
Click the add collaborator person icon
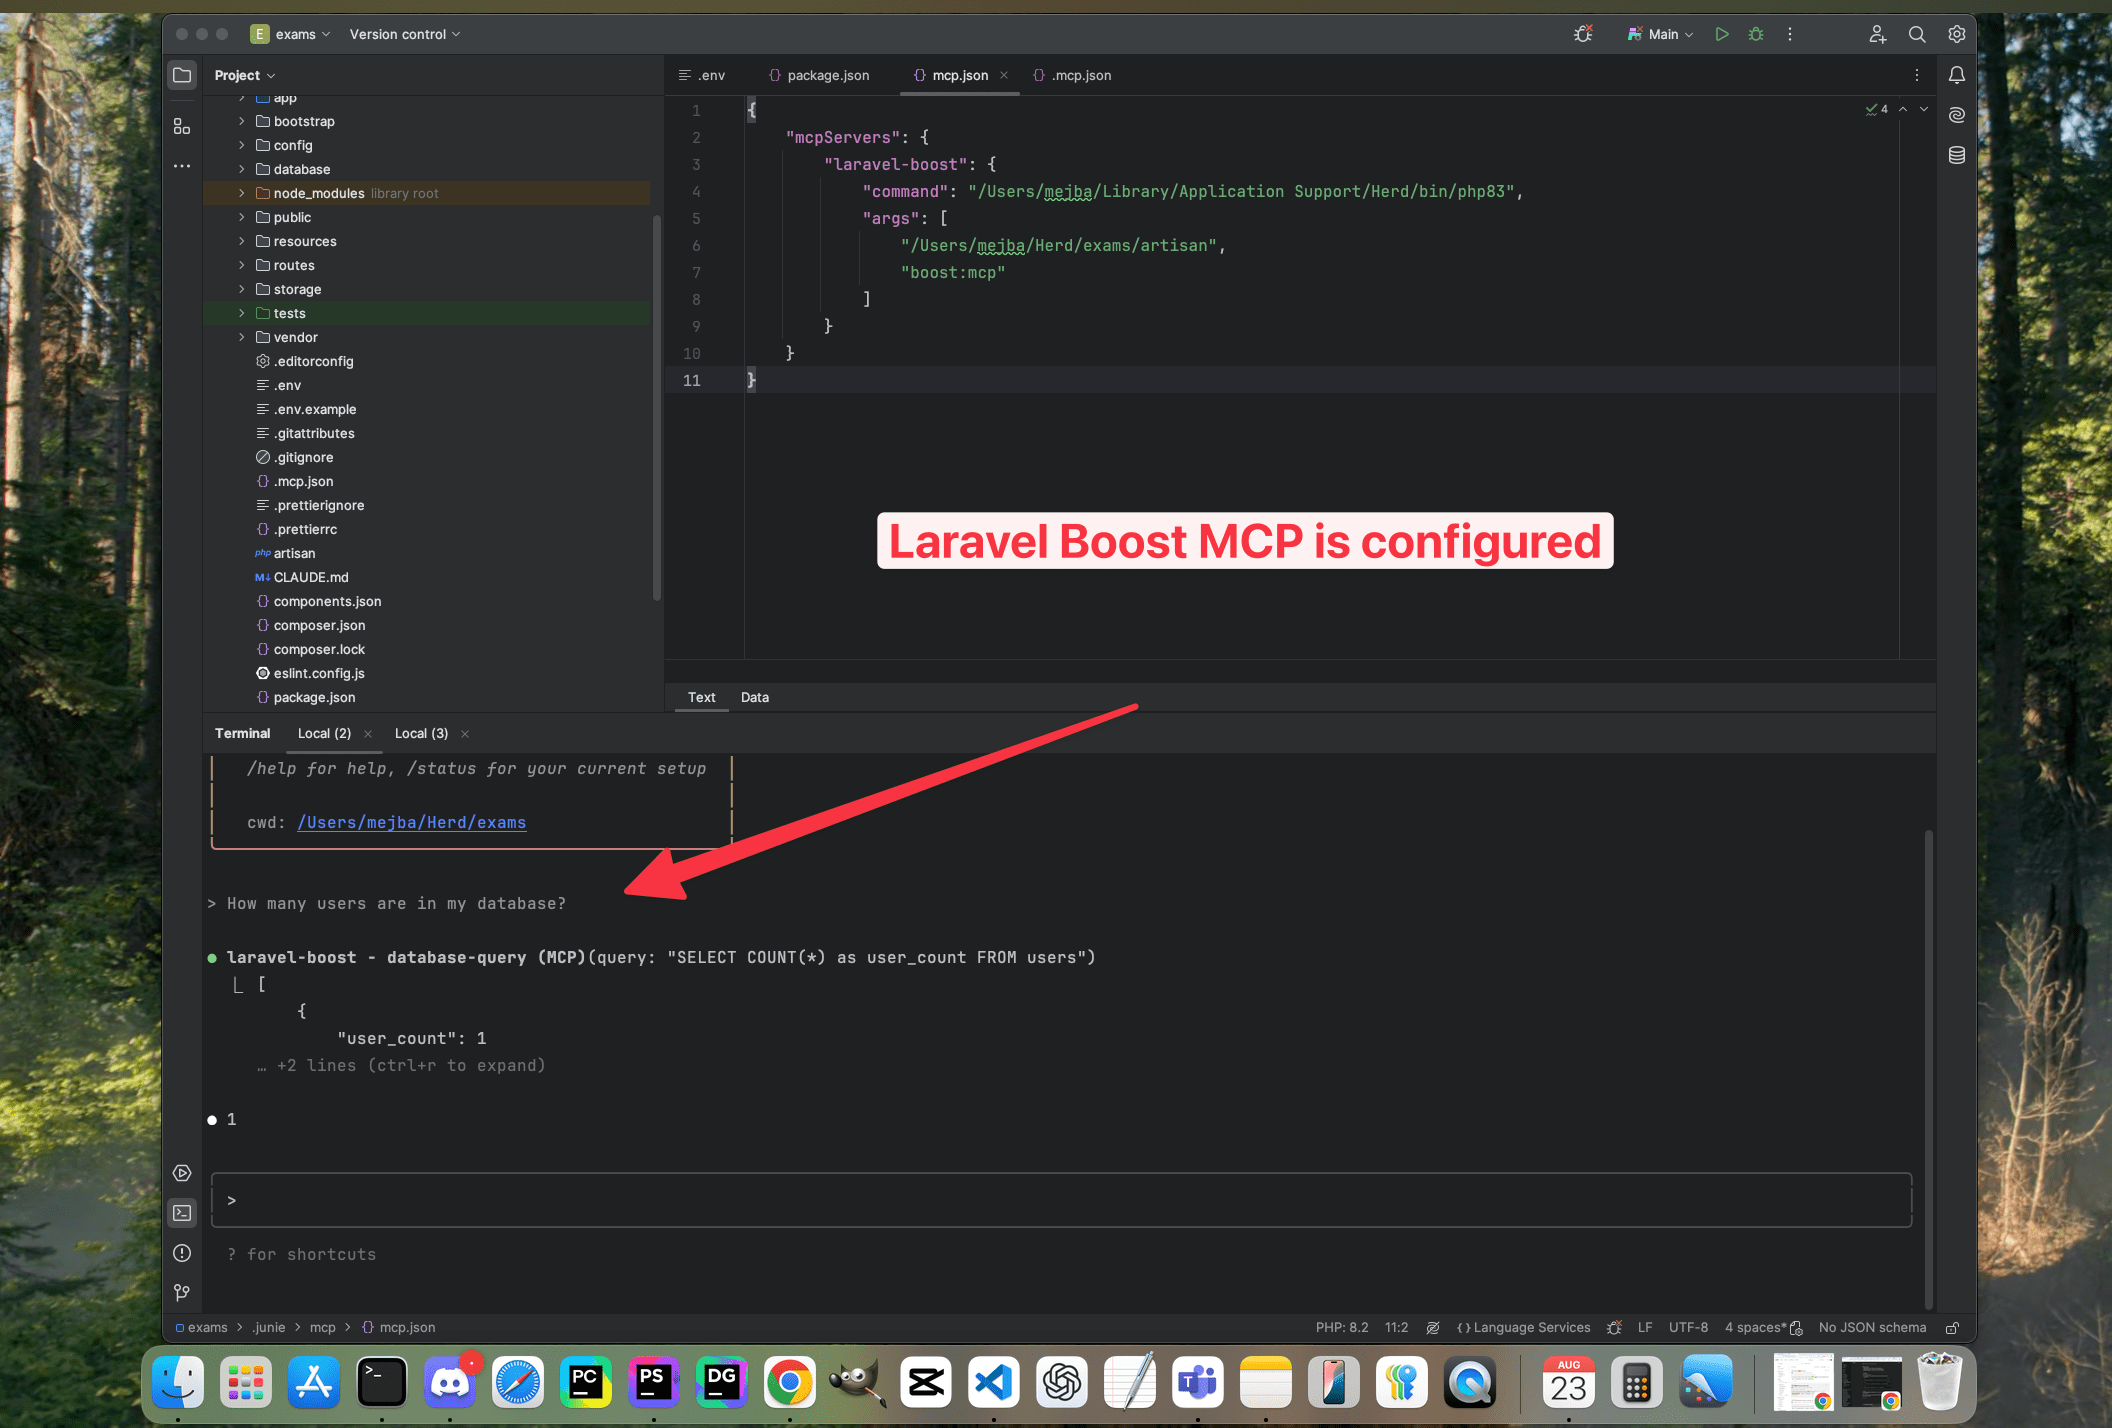click(x=1878, y=34)
